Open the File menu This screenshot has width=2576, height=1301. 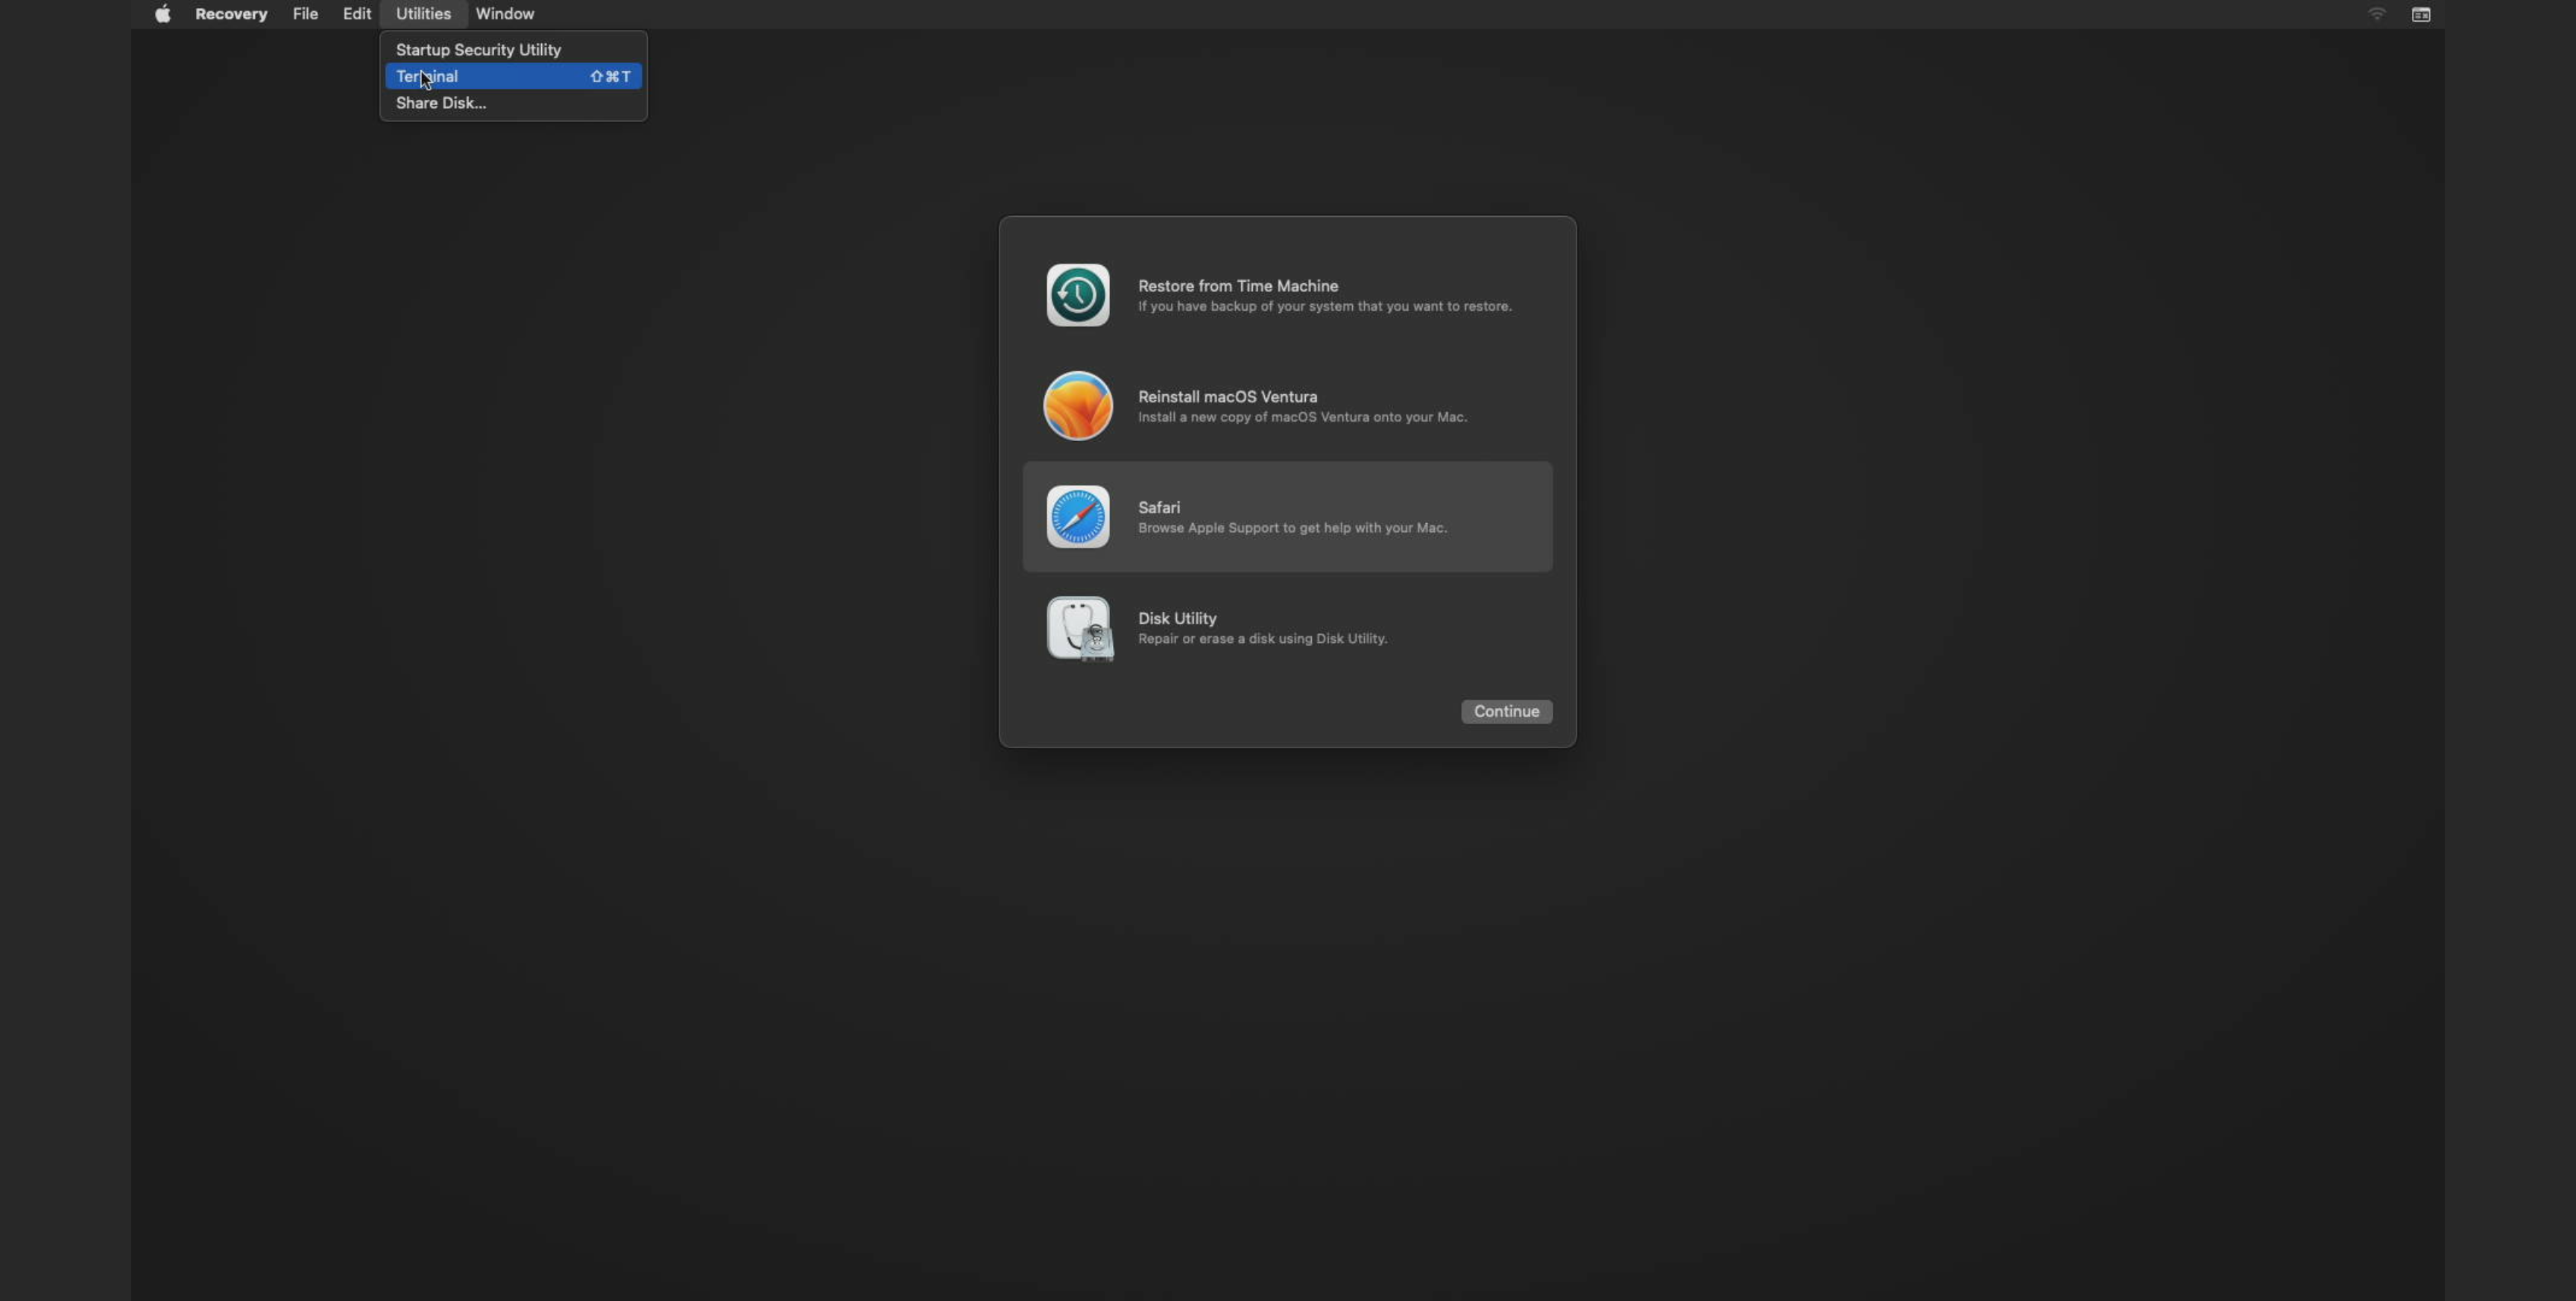pos(305,13)
